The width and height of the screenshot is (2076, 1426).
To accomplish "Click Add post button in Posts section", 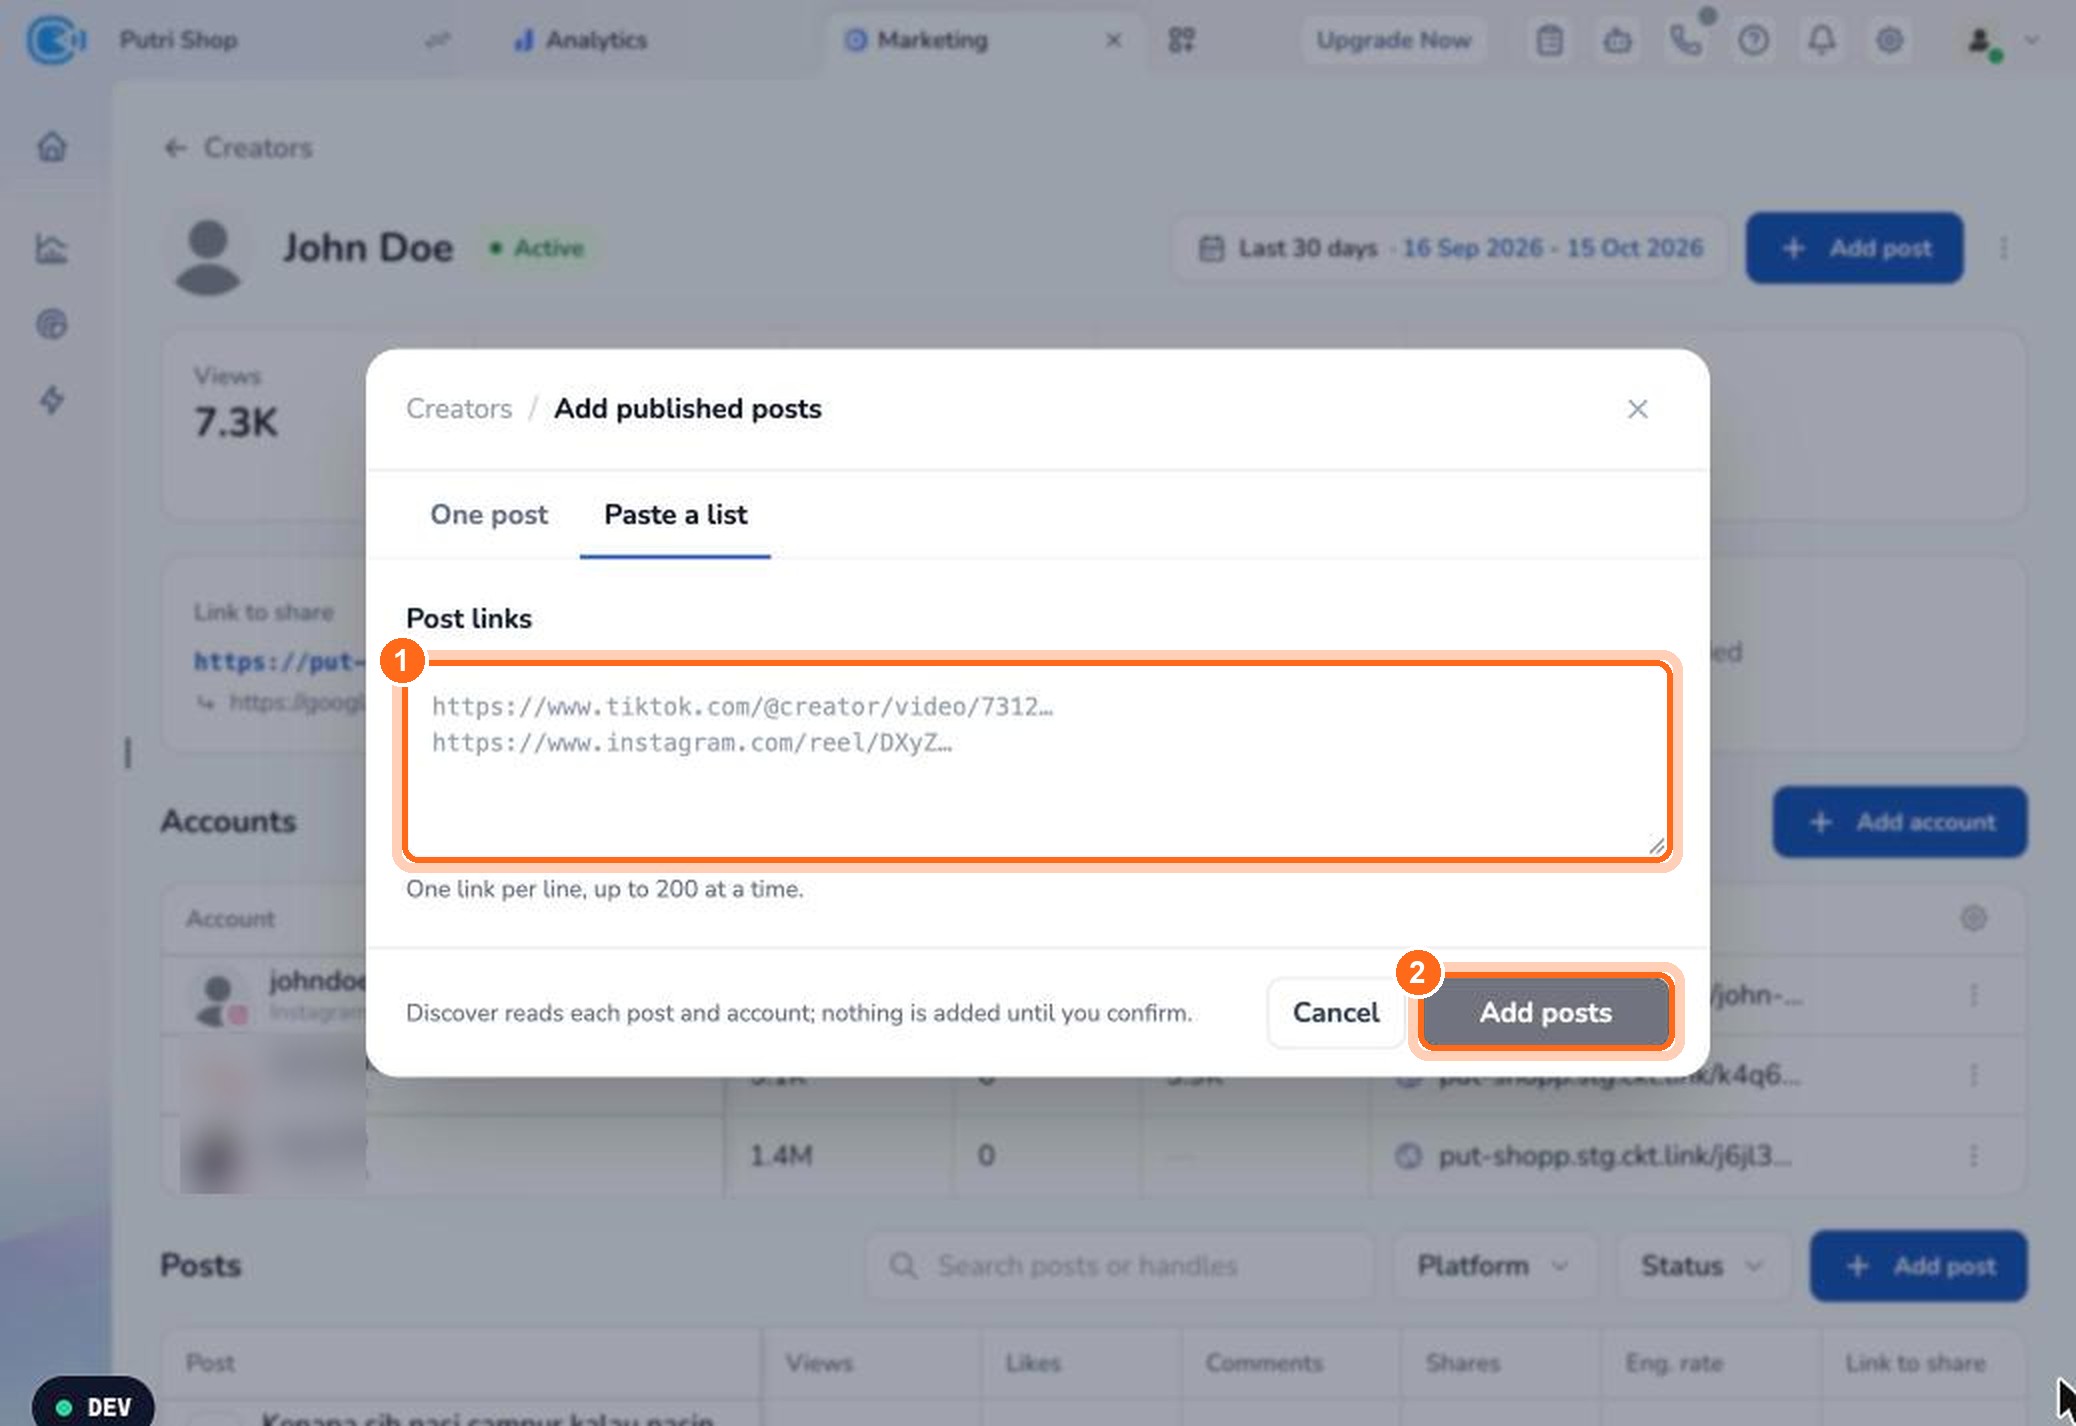I will click(x=1918, y=1266).
